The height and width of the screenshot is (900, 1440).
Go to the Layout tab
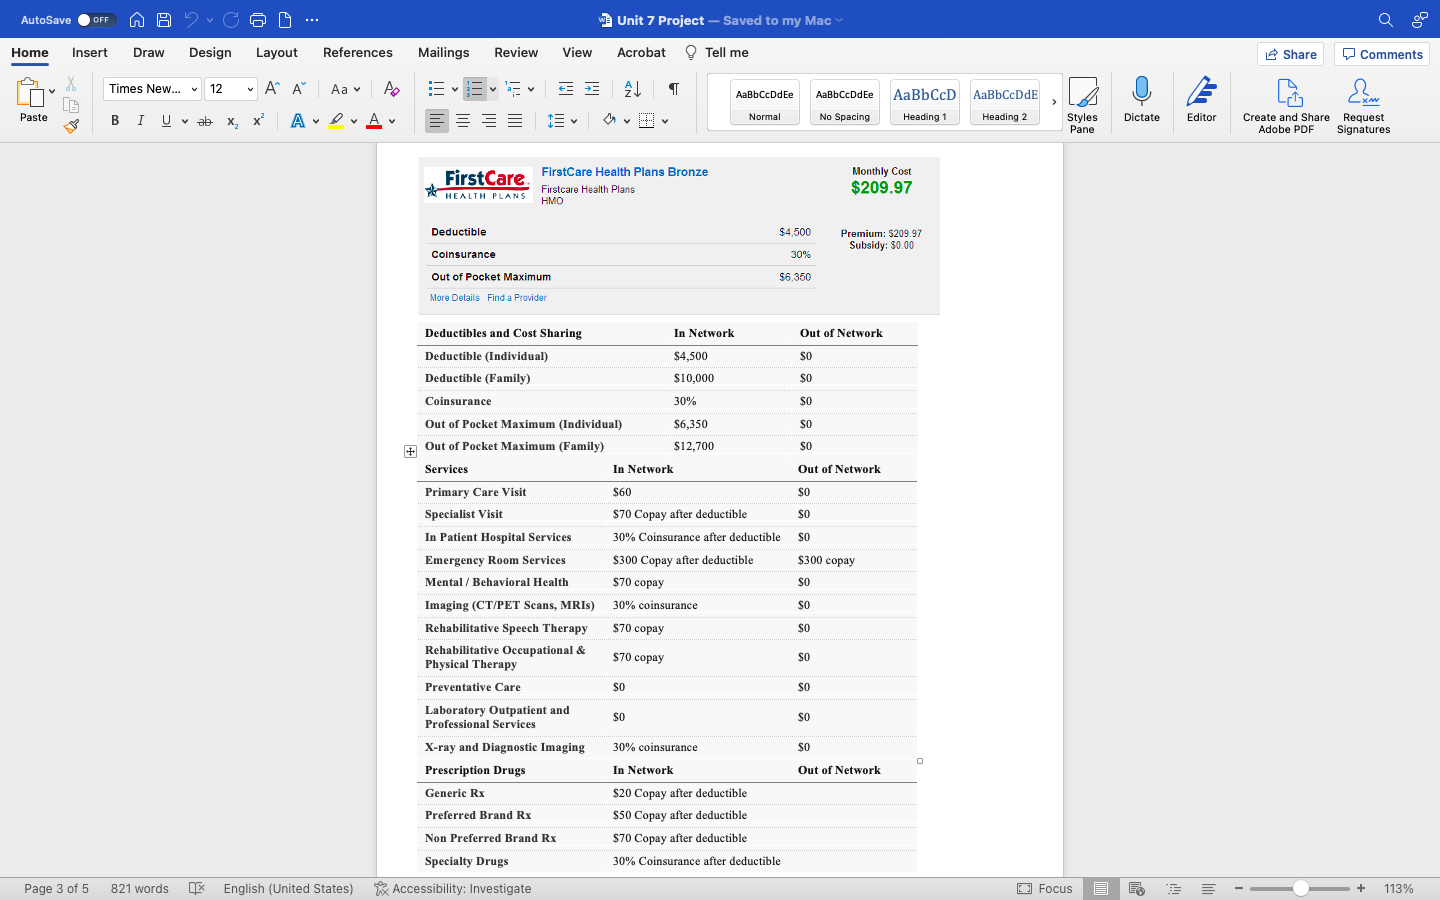pyautogui.click(x=277, y=52)
